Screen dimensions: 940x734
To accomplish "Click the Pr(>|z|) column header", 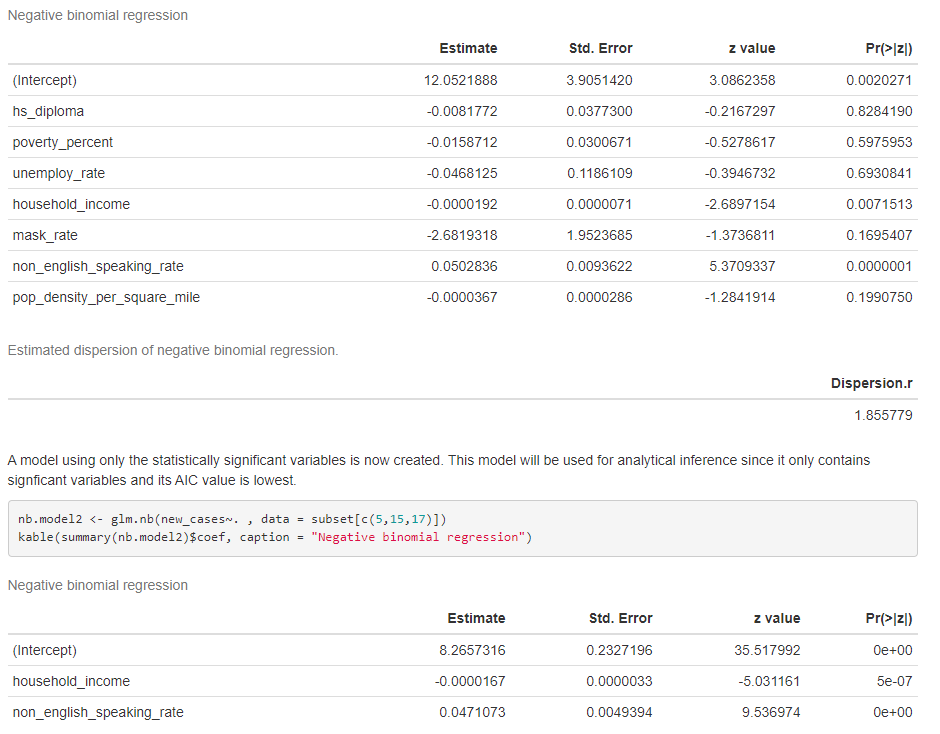I will point(891,48).
